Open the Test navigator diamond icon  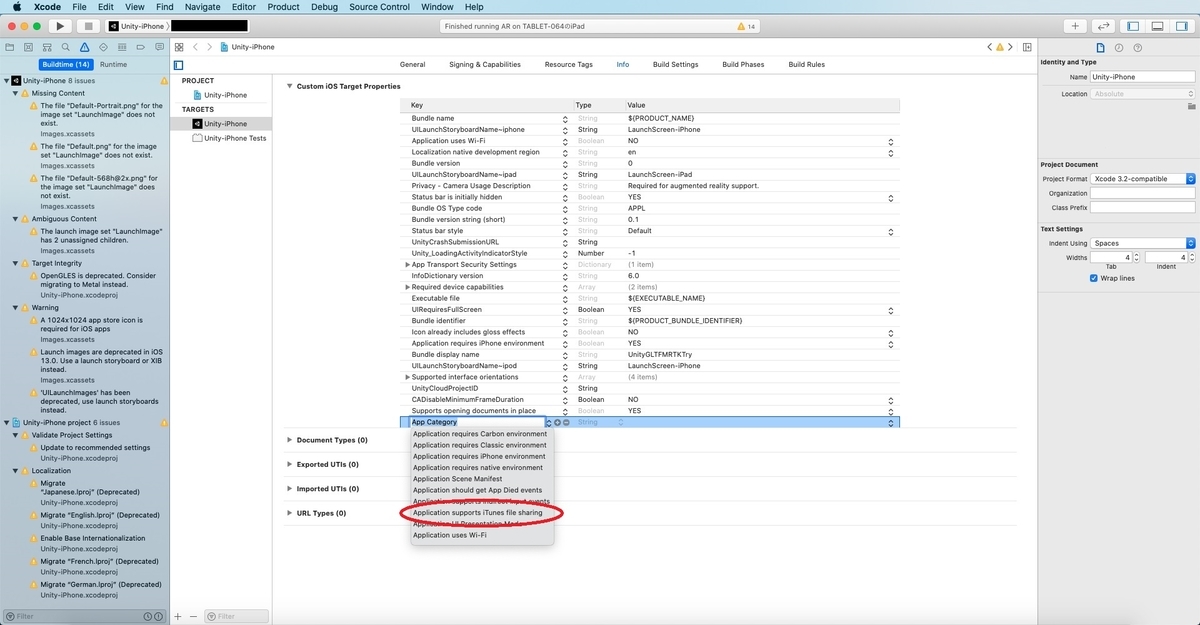click(101, 47)
